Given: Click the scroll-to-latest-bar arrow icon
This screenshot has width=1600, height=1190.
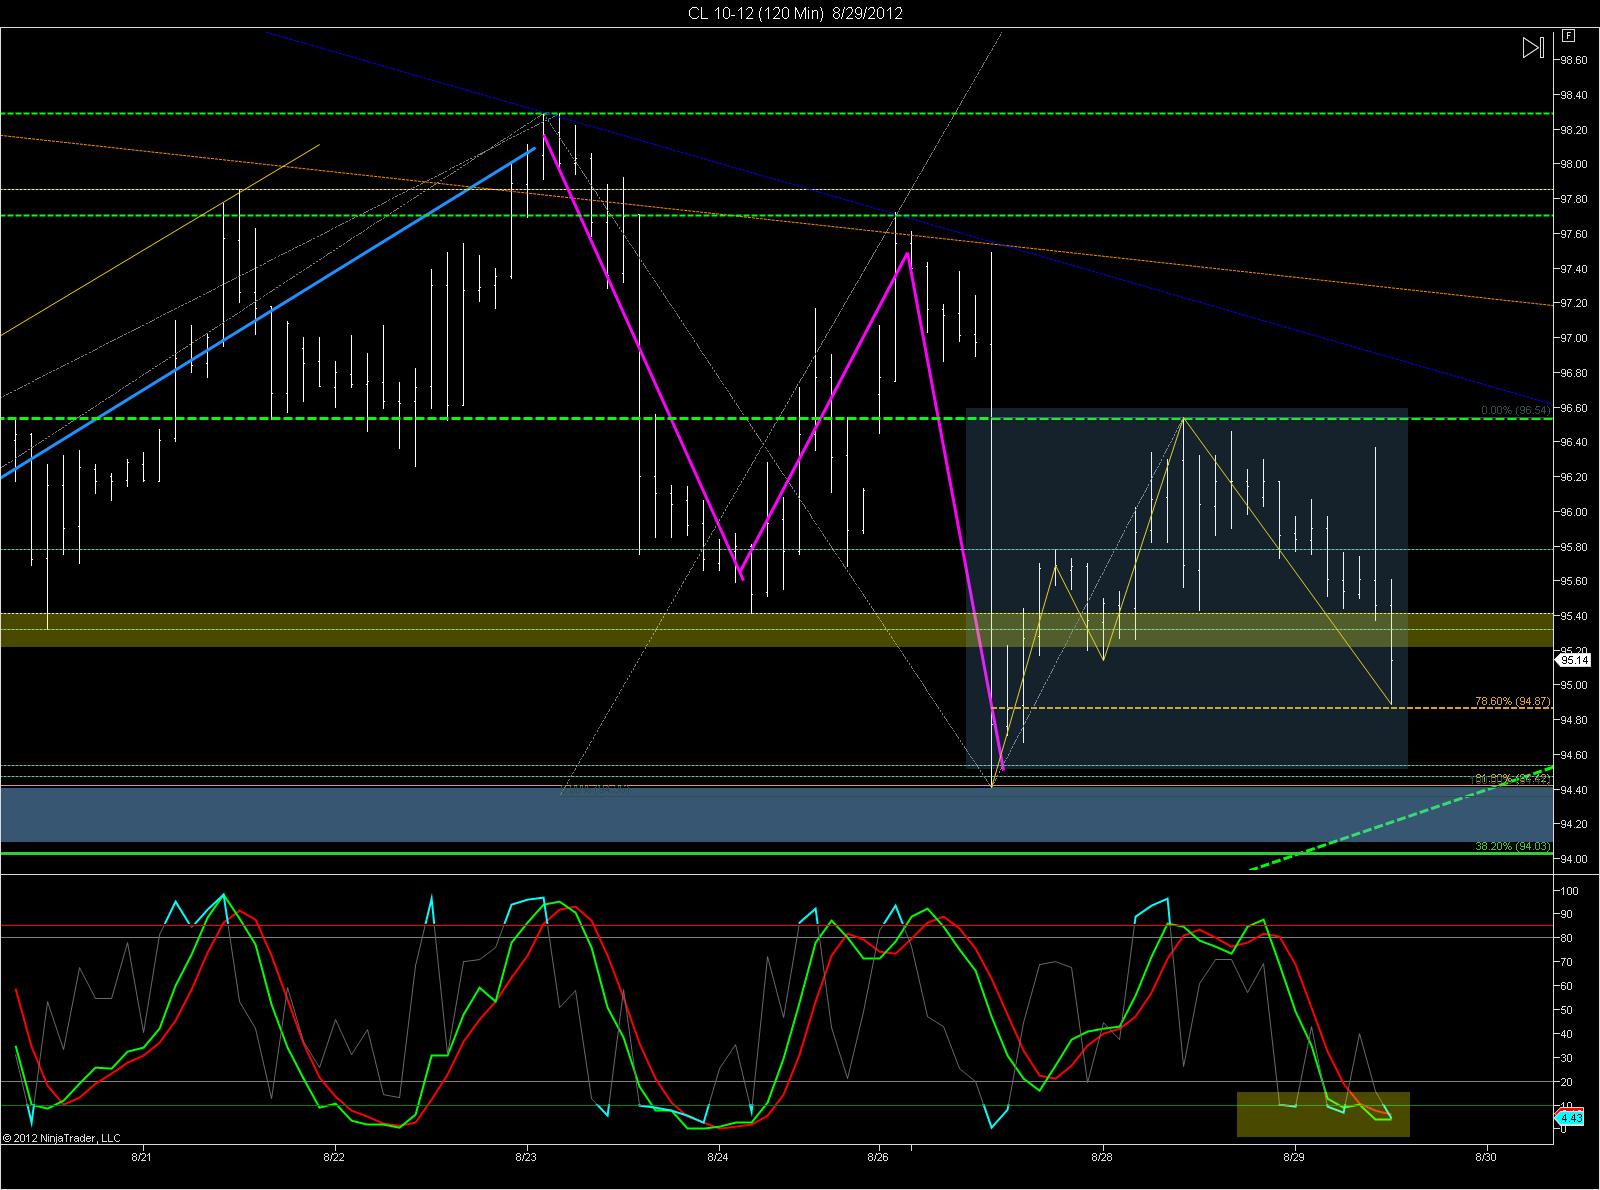Looking at the screenshot, I should (1533, 47).
